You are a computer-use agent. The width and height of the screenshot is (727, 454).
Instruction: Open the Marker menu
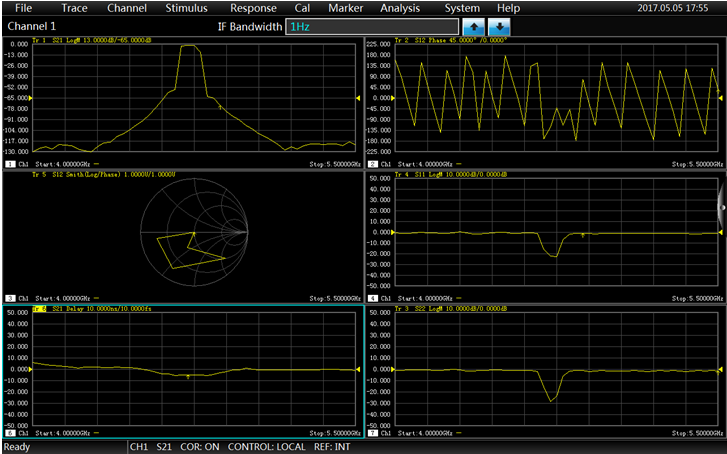344,8
